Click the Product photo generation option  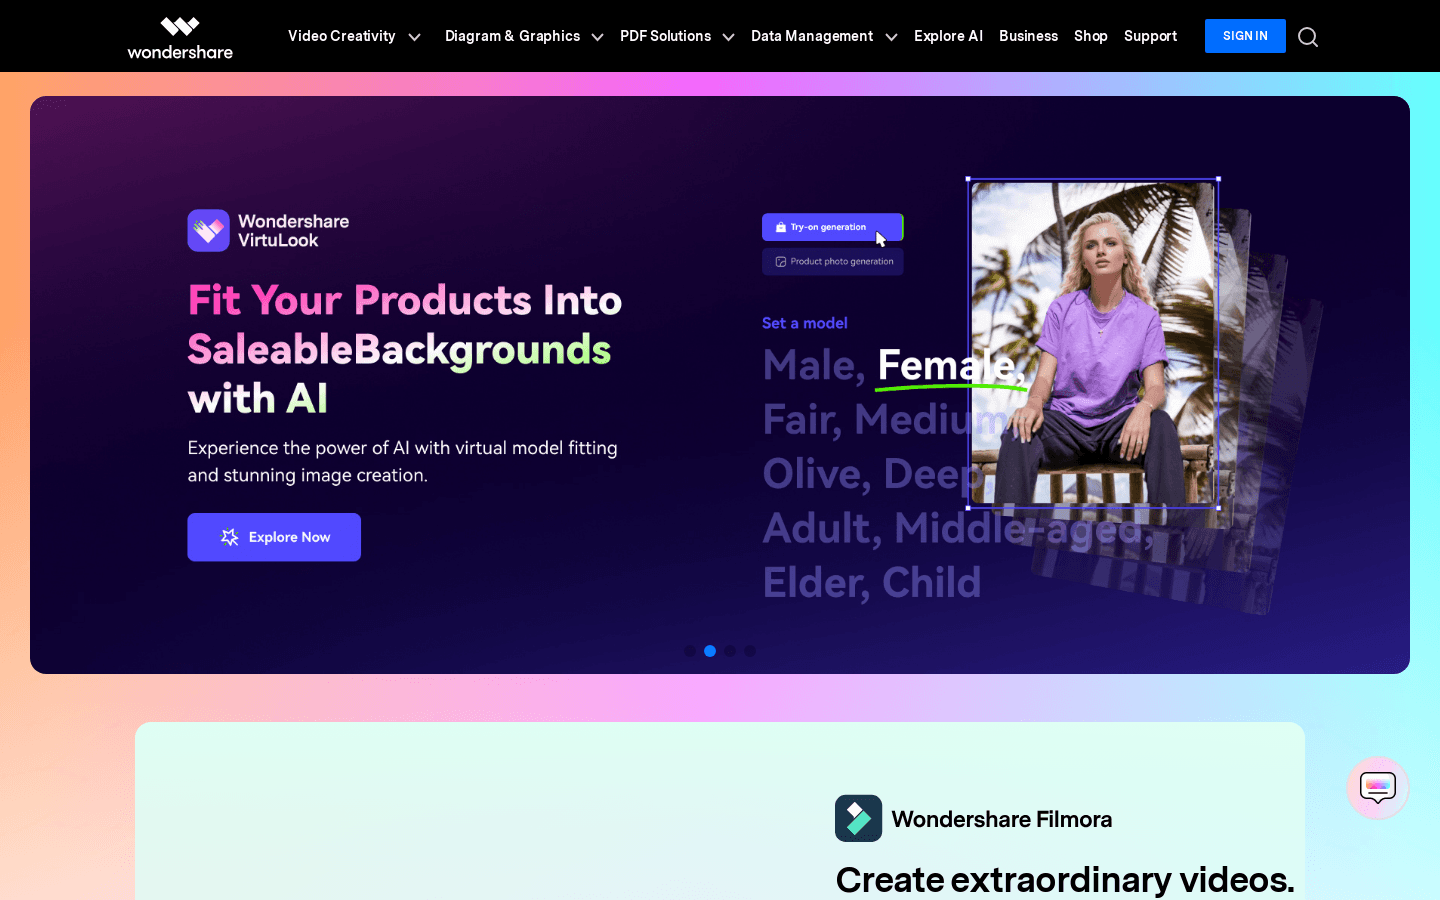pyautogui.click(x=832, y=261)
